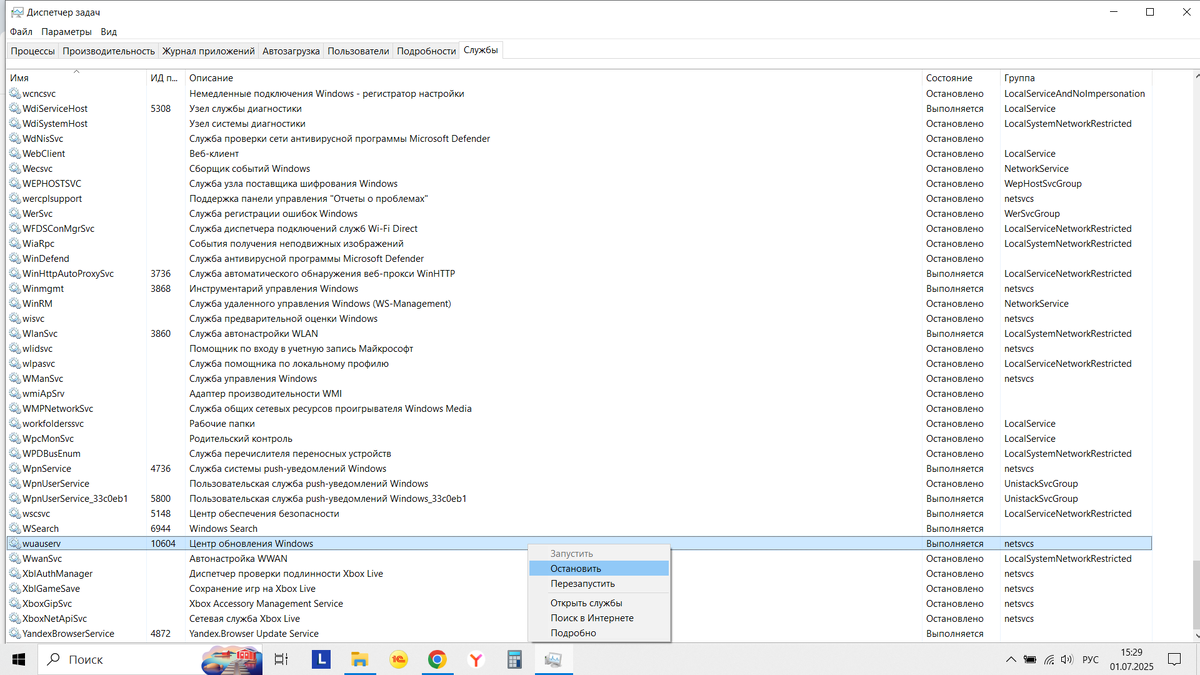The width and height of the screenshot is (1200, 675).
Task: Click the 'Родительский контроль' description cell
Action: coord(241,439)
